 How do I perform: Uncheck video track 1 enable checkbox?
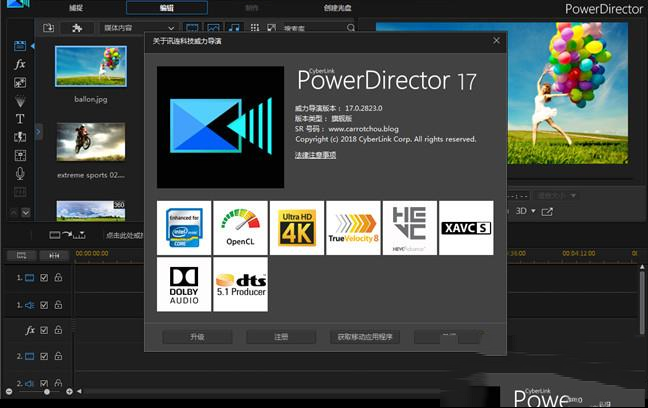pos(44,278)
